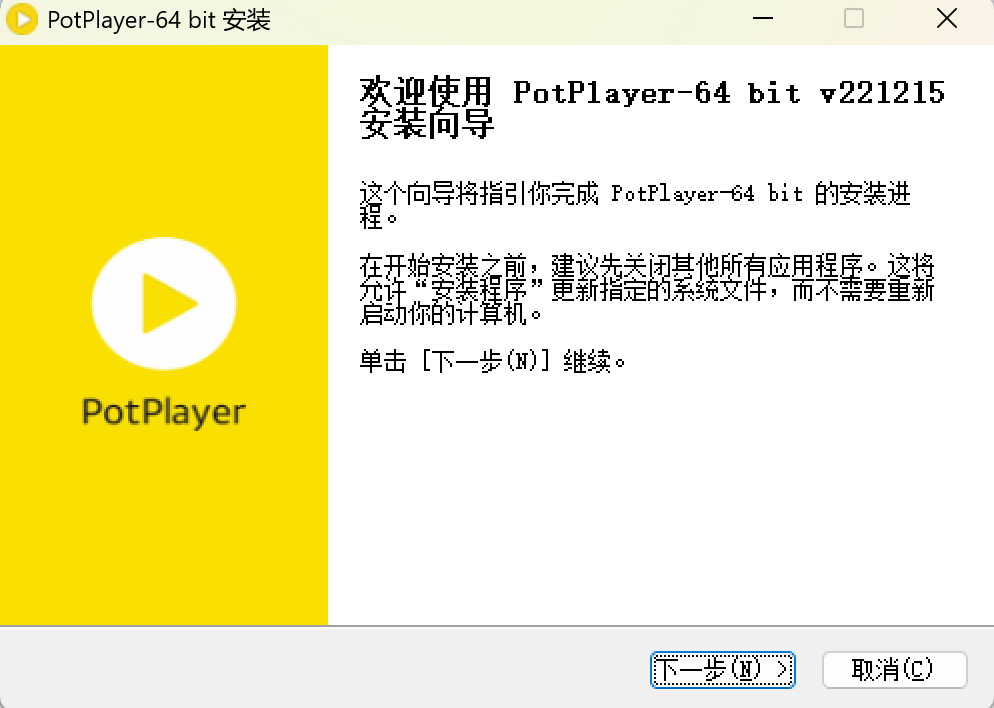Close the setup wizard window
Image resolution: width=994 pixels, height=708 pixels.
click(x=946, y=18)
